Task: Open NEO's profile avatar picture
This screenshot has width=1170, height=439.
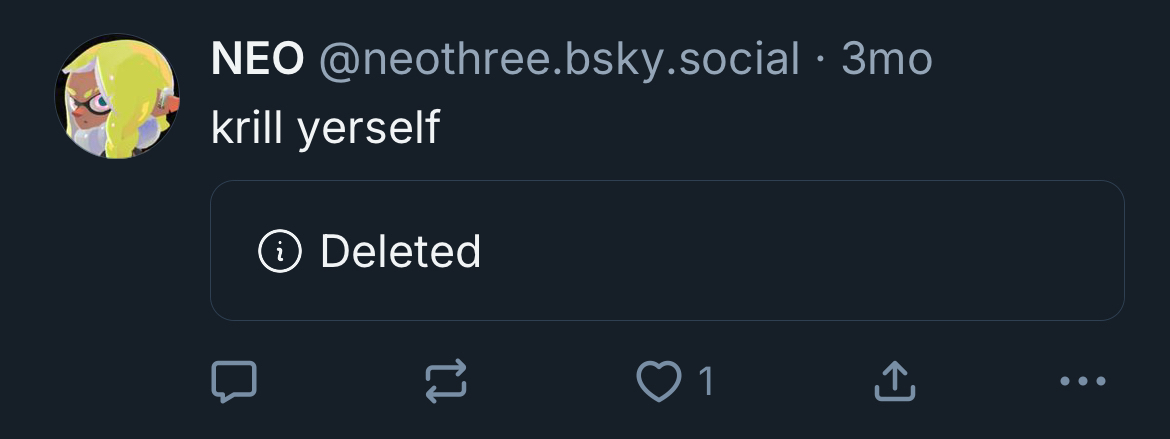Action: point(116,96)
